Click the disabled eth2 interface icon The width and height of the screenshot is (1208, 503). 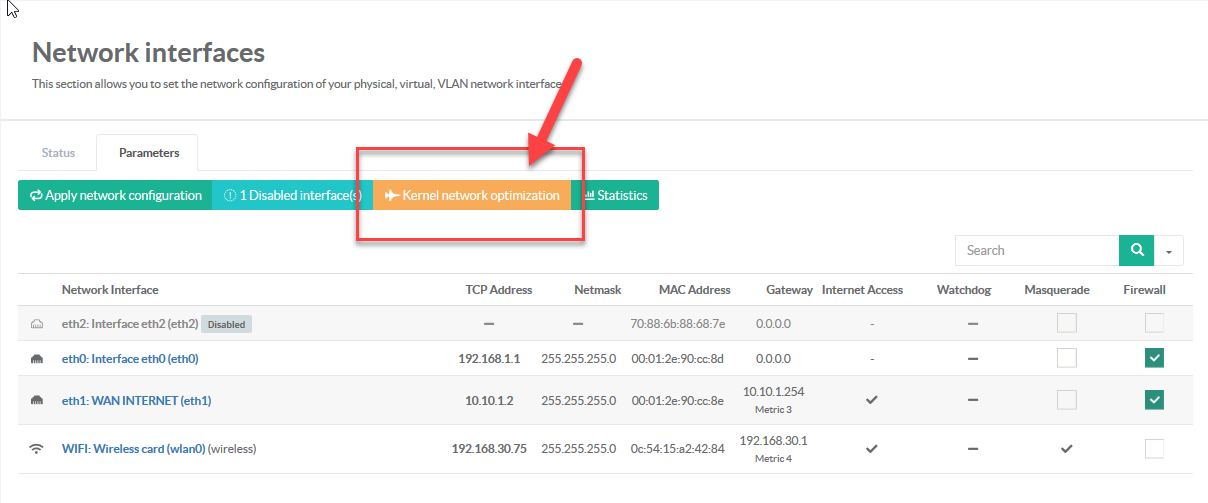coord(37,324)
